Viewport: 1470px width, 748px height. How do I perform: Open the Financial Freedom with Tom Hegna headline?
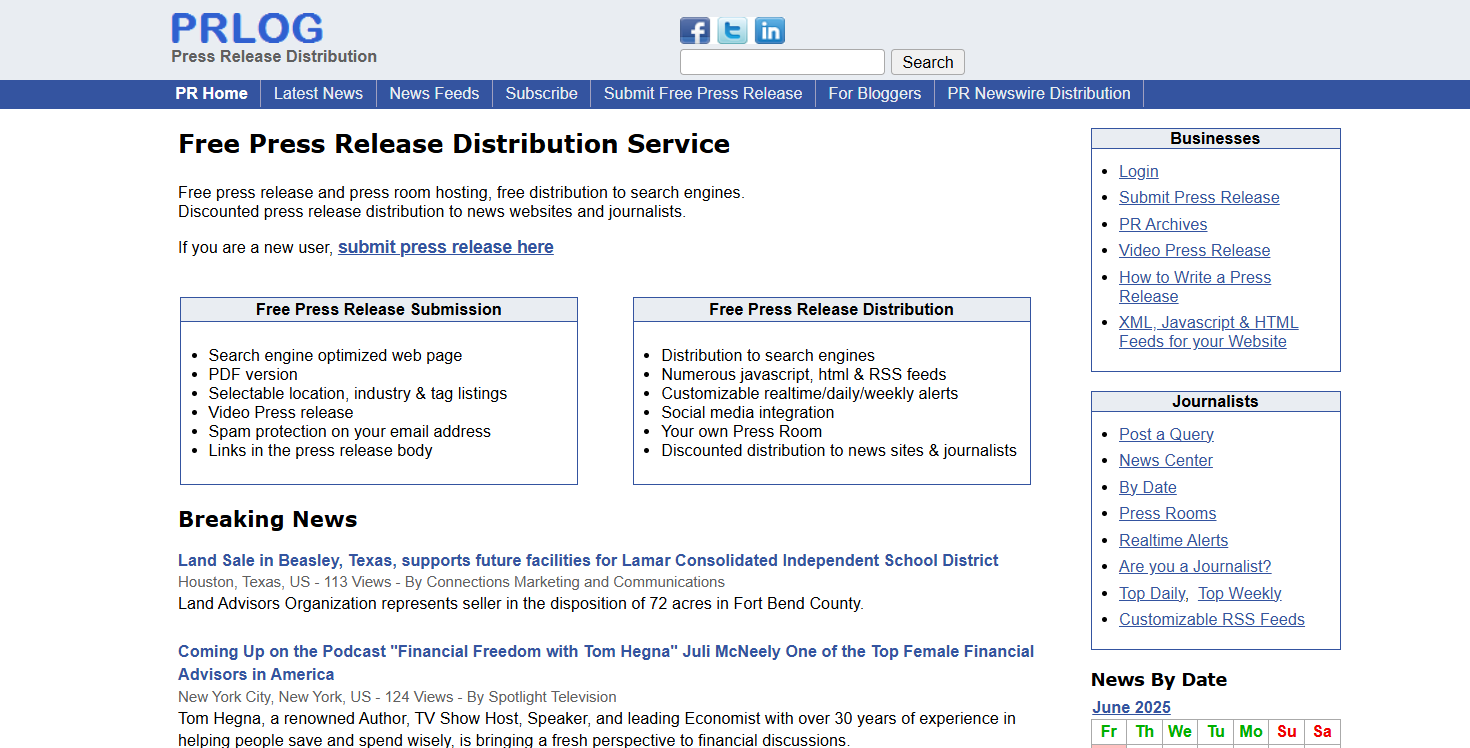[606, 663]
